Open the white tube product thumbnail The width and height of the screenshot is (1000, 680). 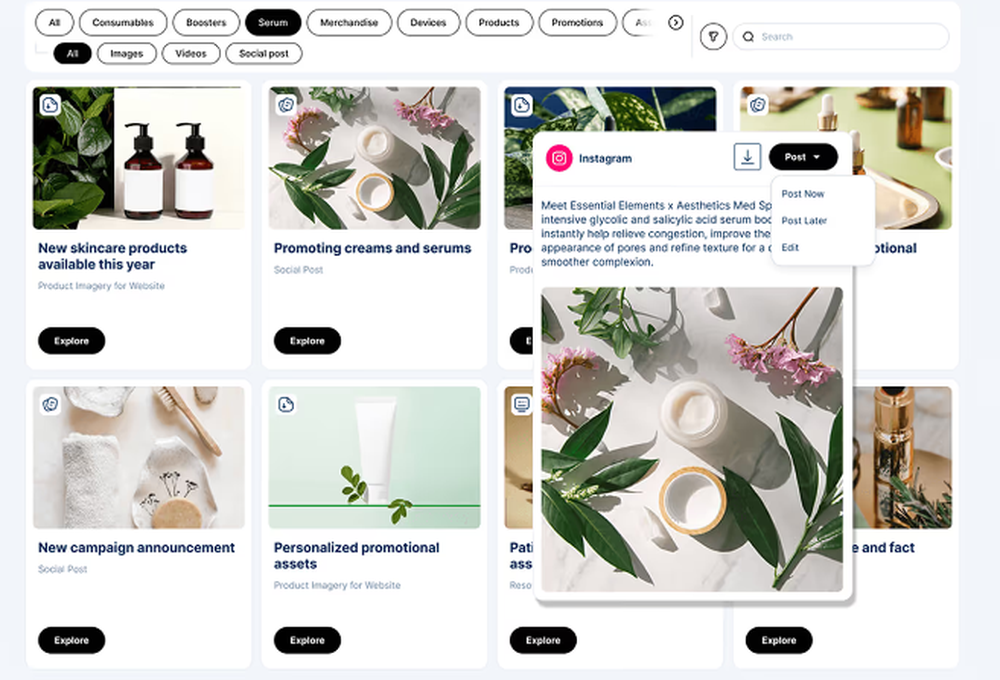click(x=374, y=457)
